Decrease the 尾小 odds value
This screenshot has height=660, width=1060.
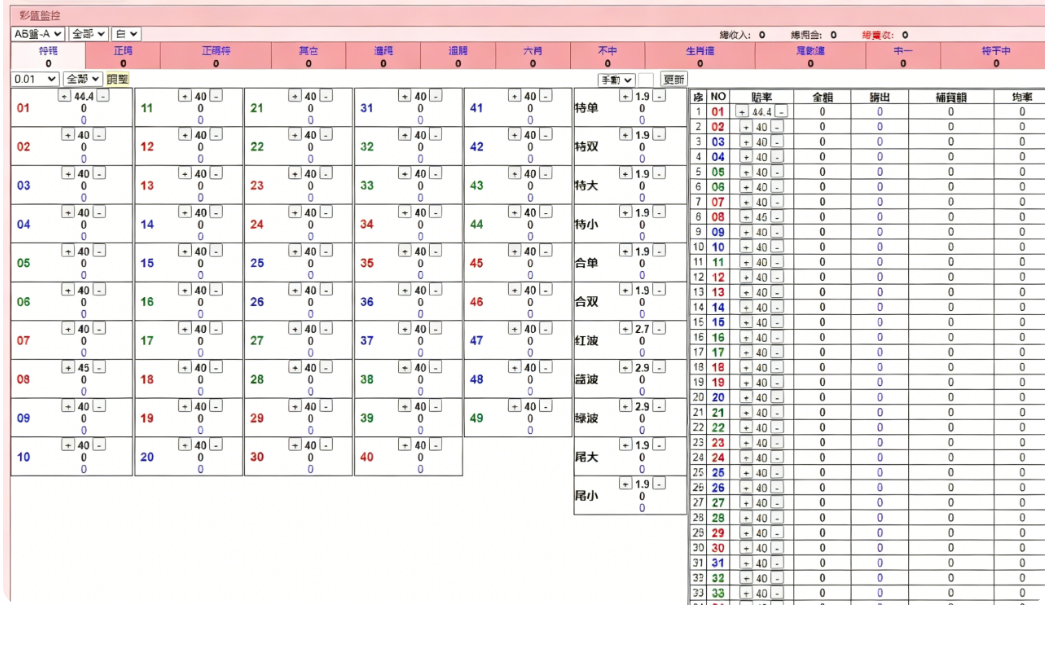[x=658, y=484]
